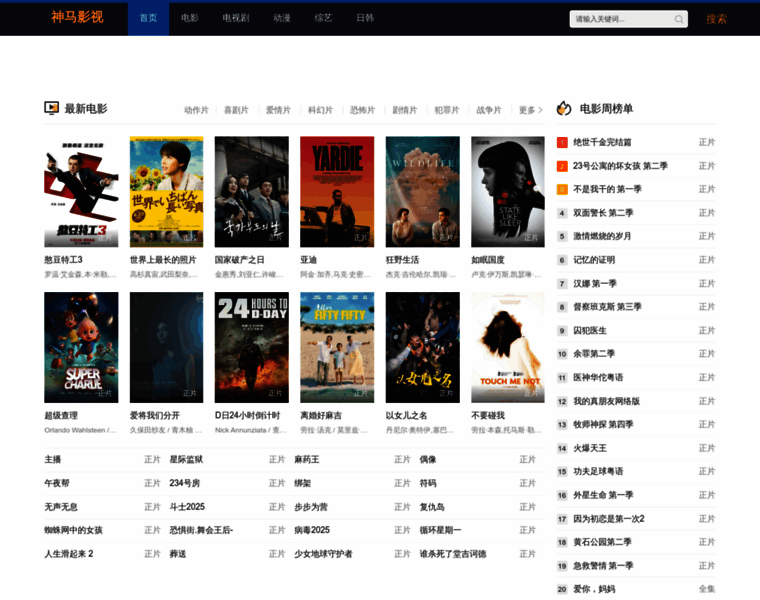Open 憨豆特工3 movie poster
Screen dimensions: 760x600
click(x=81, y=192)
